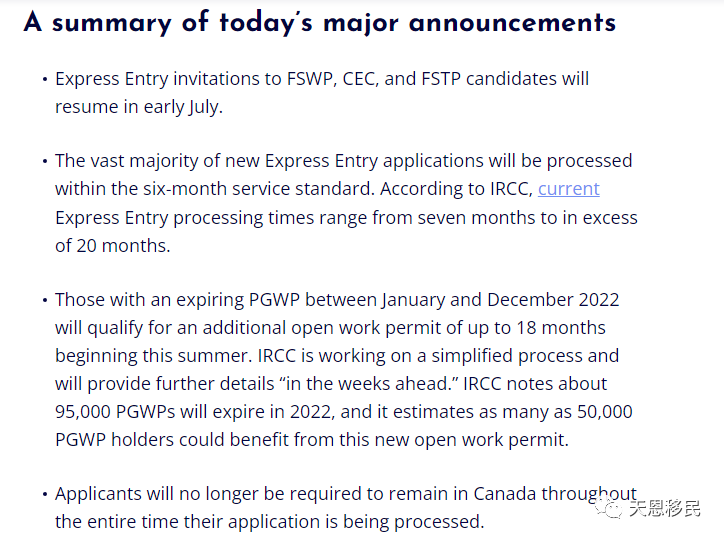
Task: Click the text "resume in early July."
Action: pos(139,107)
